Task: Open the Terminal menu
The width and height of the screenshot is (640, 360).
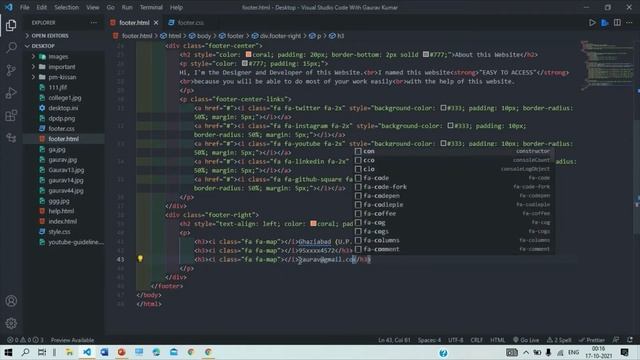Action: (151, 7)
